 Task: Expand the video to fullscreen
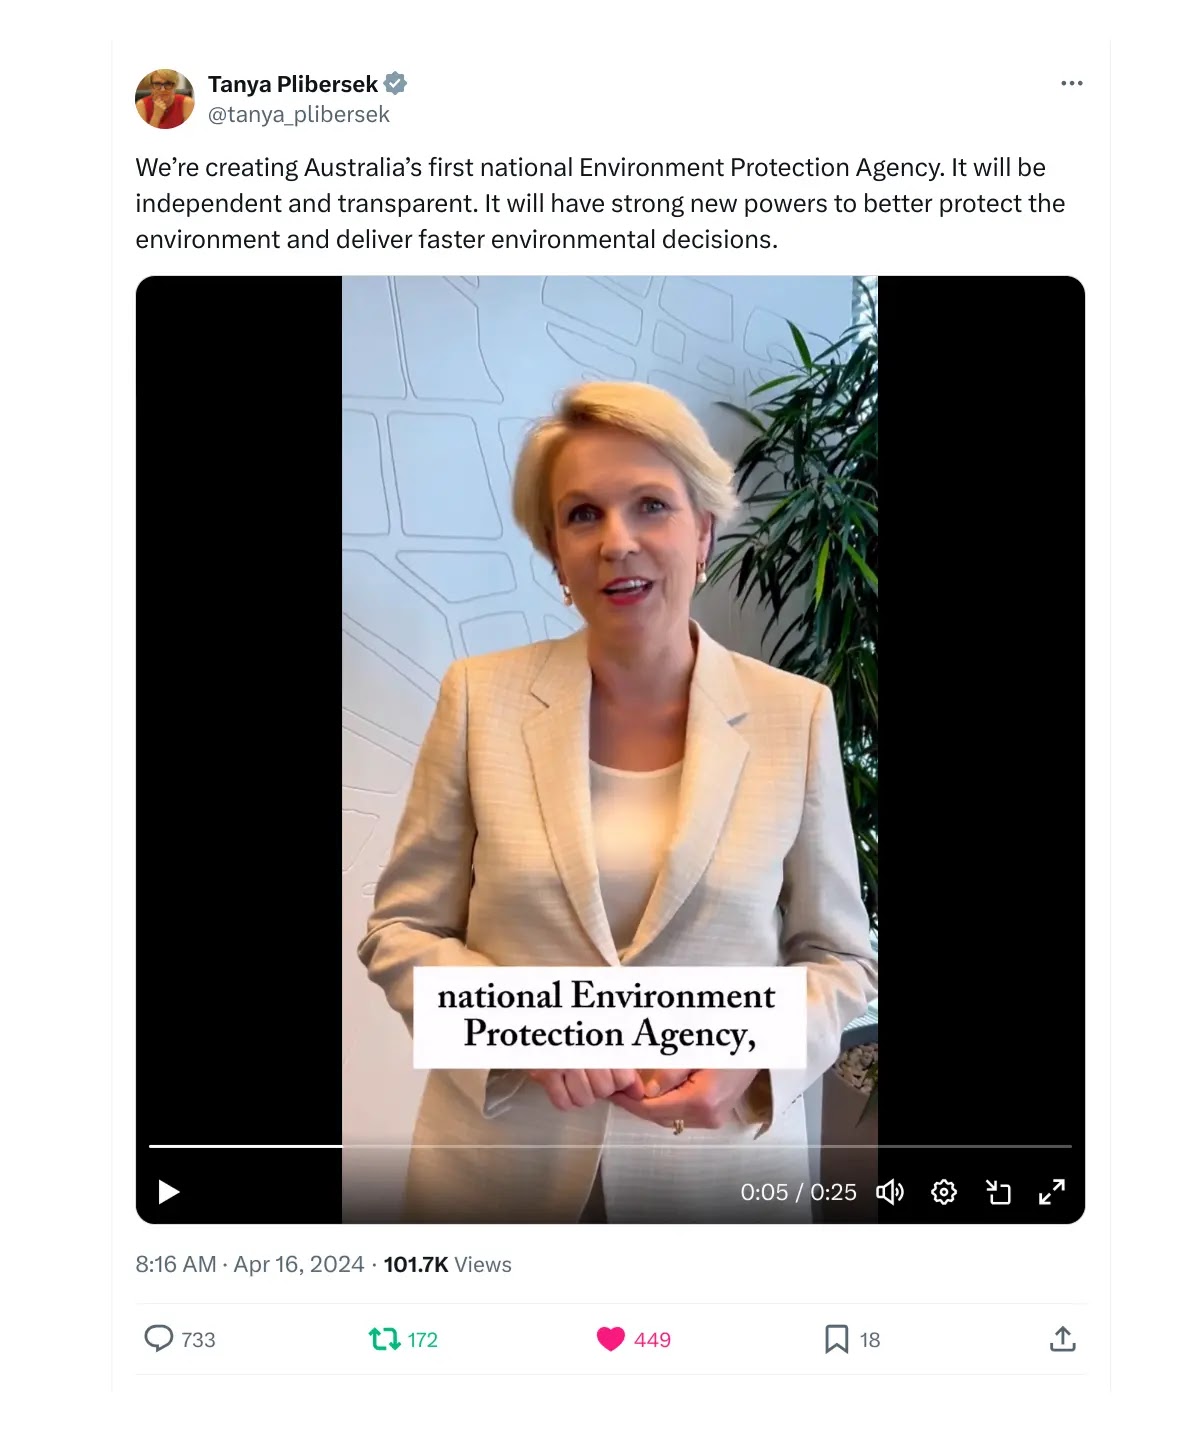1052,1191
